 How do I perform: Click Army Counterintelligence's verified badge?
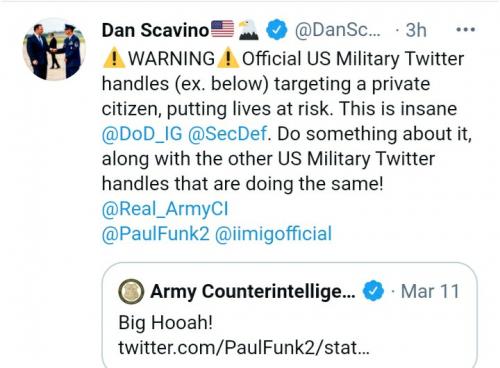373,291
